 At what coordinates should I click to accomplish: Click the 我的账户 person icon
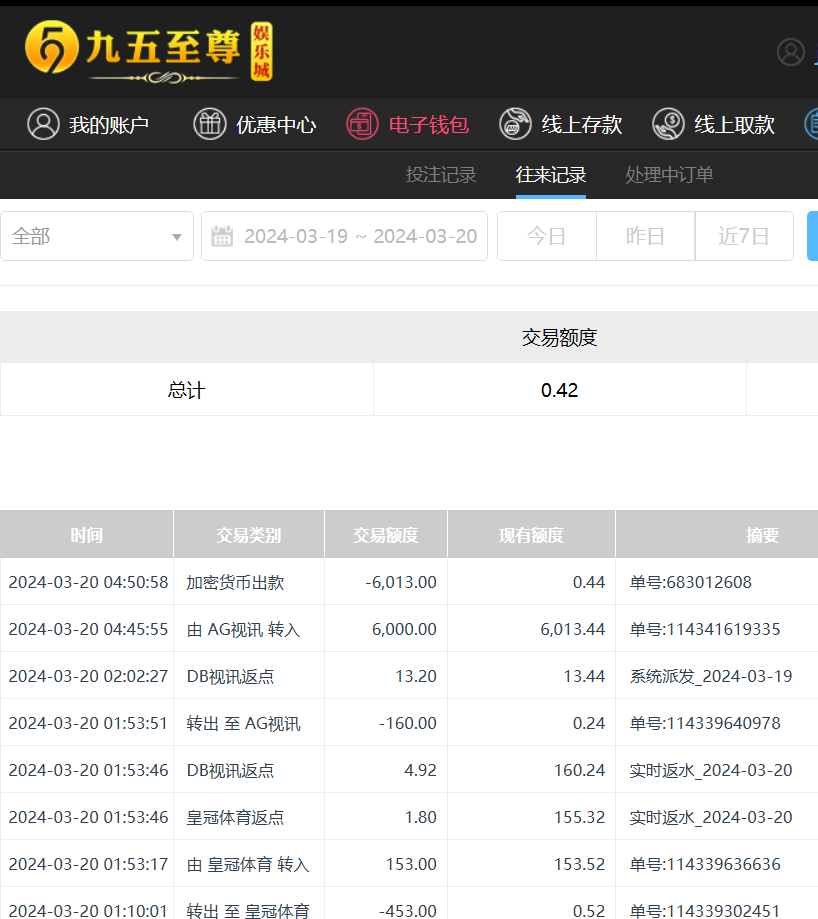pos(43,124)
